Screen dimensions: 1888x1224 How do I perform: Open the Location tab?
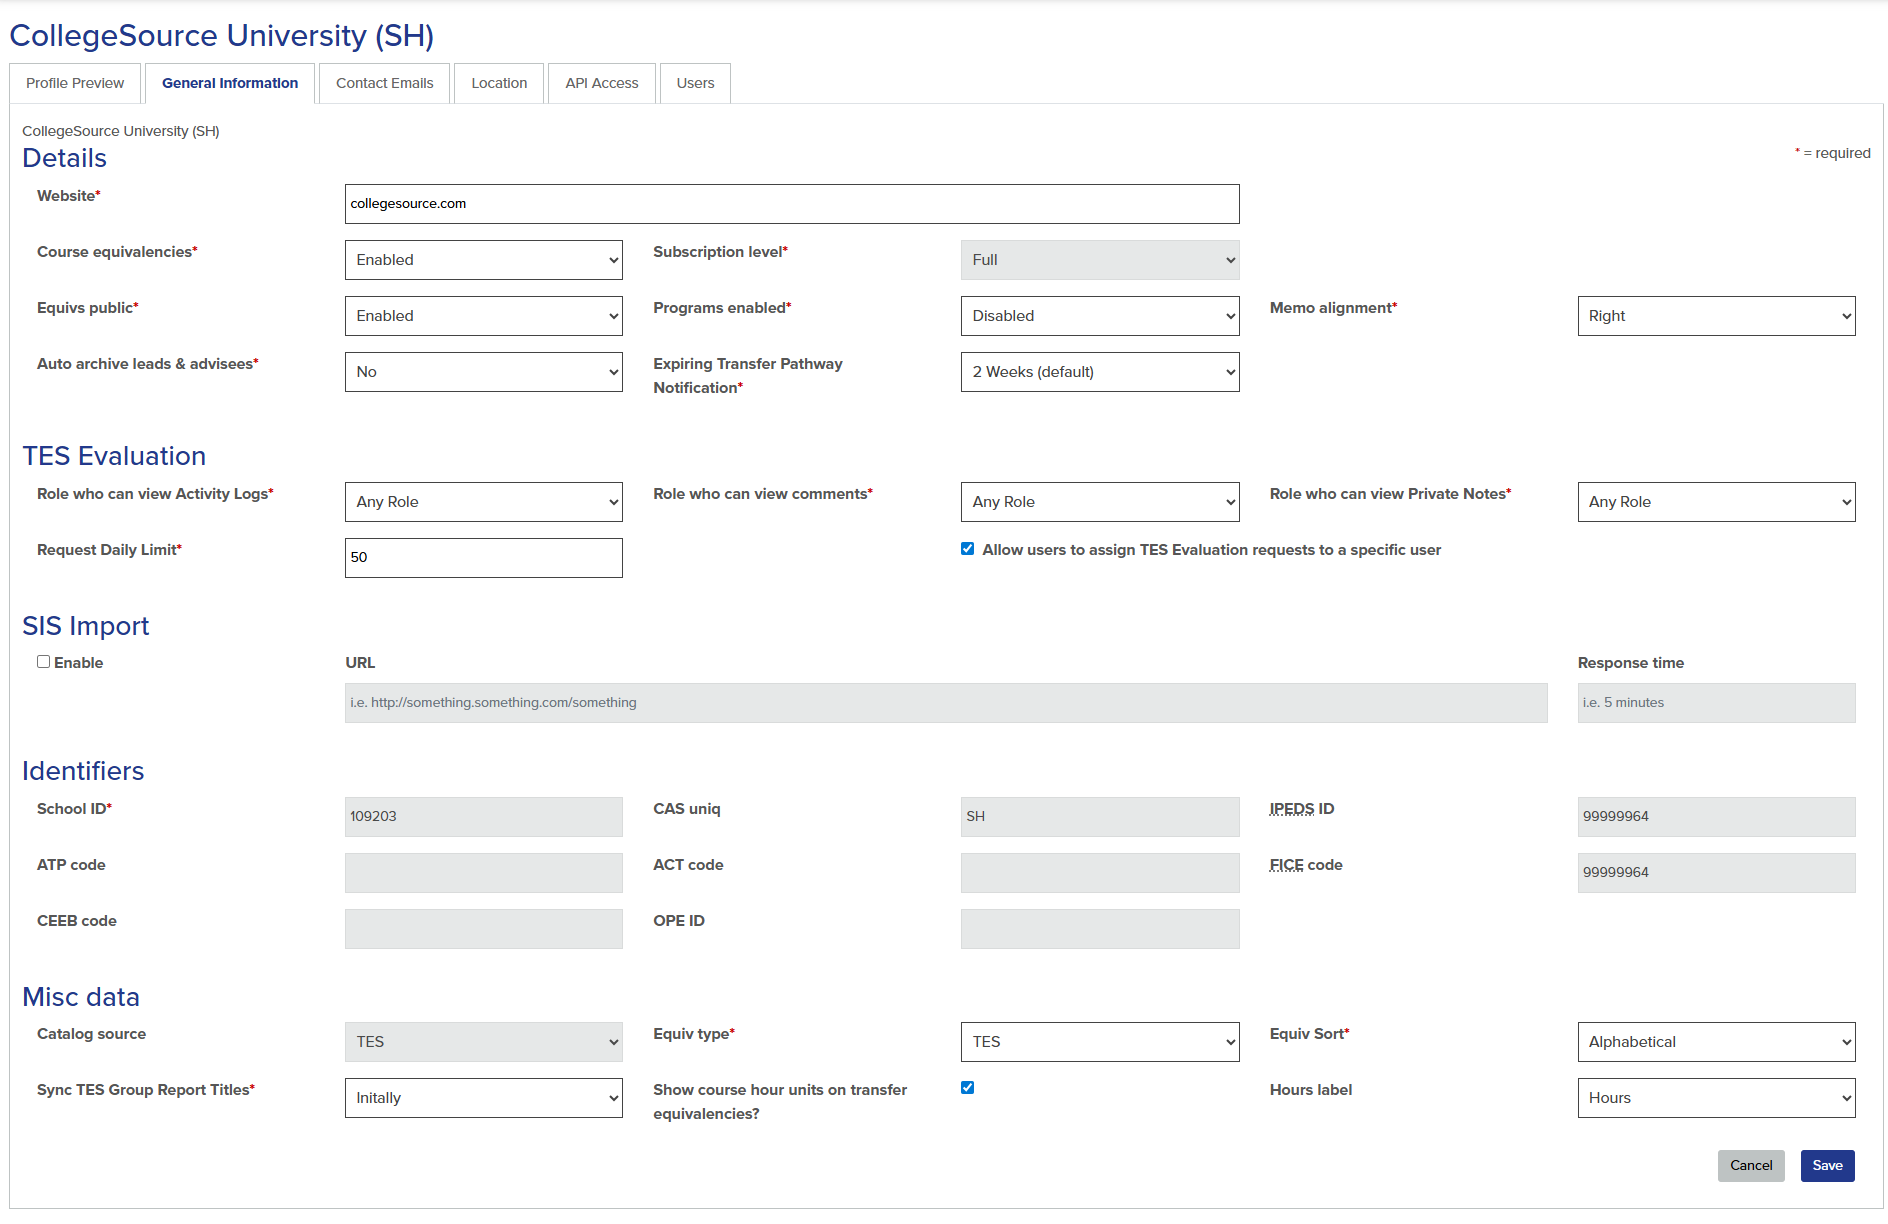pyautogui.click(x=498, y=83)
